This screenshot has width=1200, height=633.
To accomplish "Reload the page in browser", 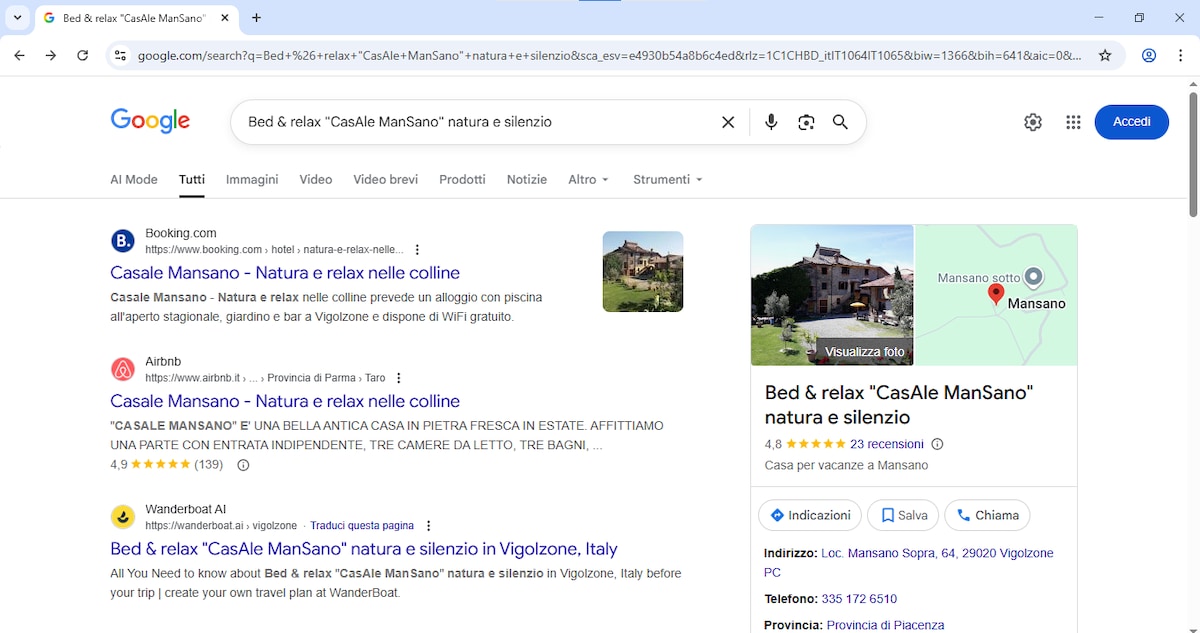I will pos(83,56).
